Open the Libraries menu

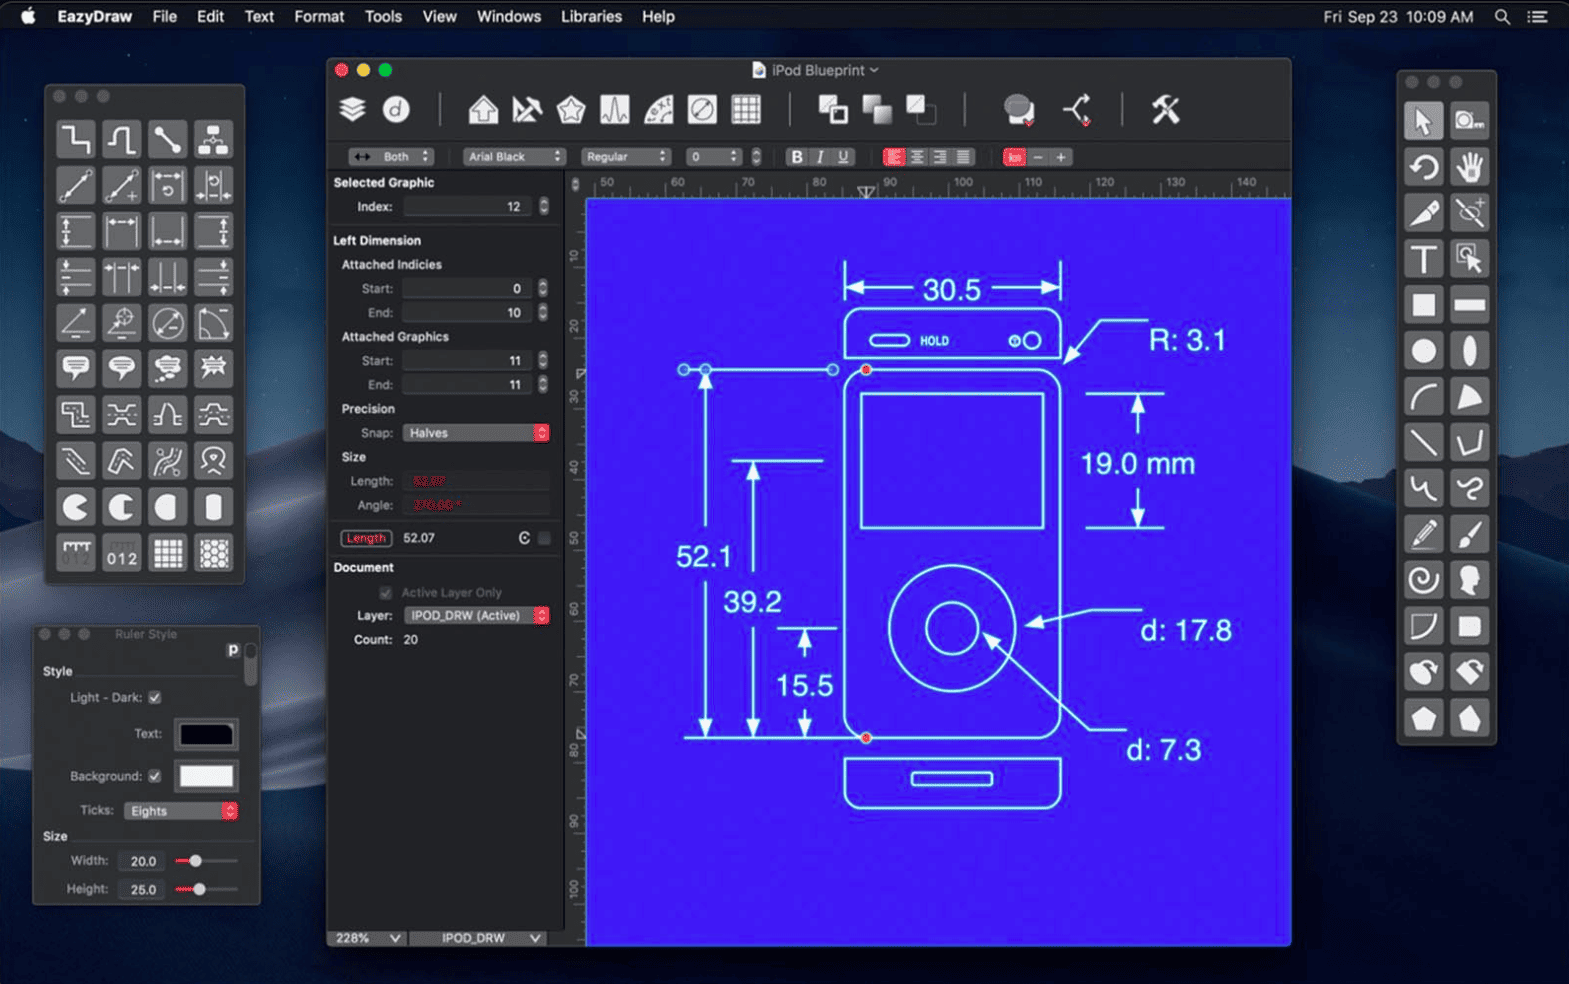[591, 16]
